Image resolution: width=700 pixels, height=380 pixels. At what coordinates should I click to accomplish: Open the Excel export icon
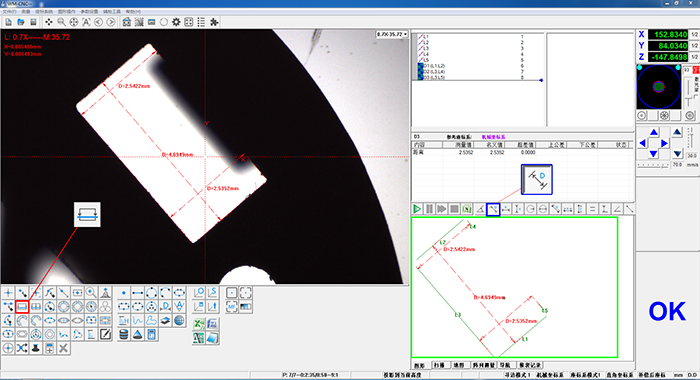199,324
